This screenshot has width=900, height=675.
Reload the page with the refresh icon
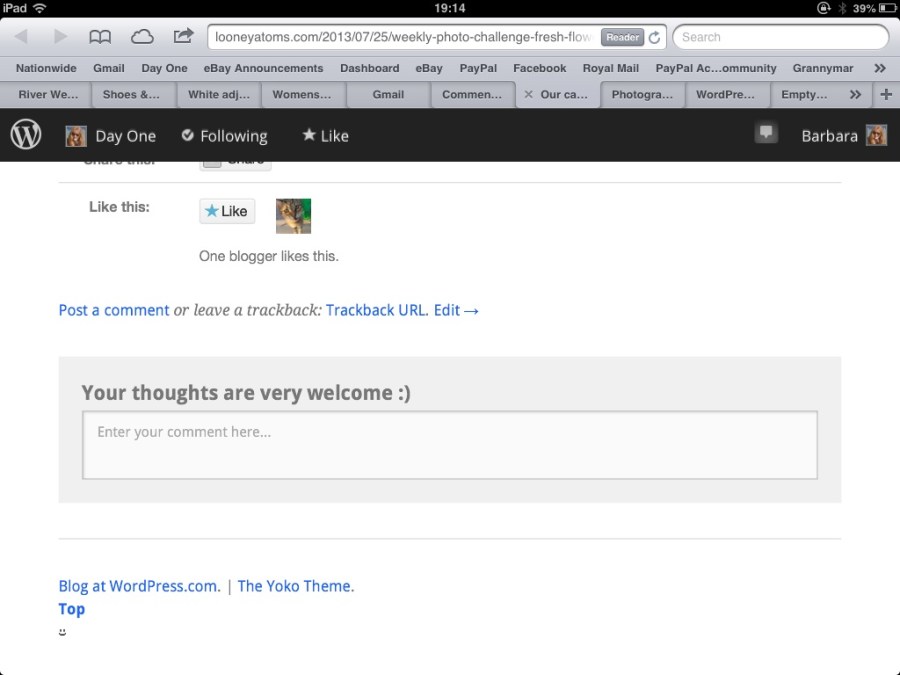point(654,37)
